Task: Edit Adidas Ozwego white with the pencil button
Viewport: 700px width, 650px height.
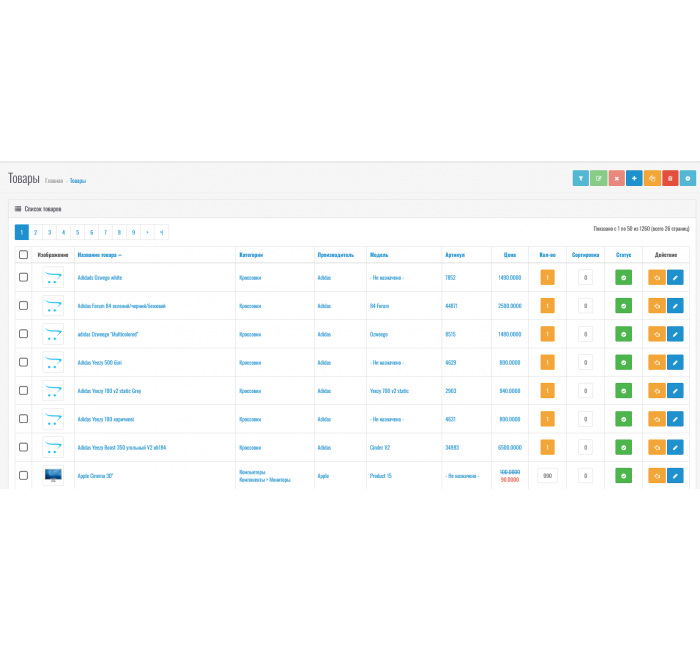Action: pyautogui.click(x=675, y=277)
